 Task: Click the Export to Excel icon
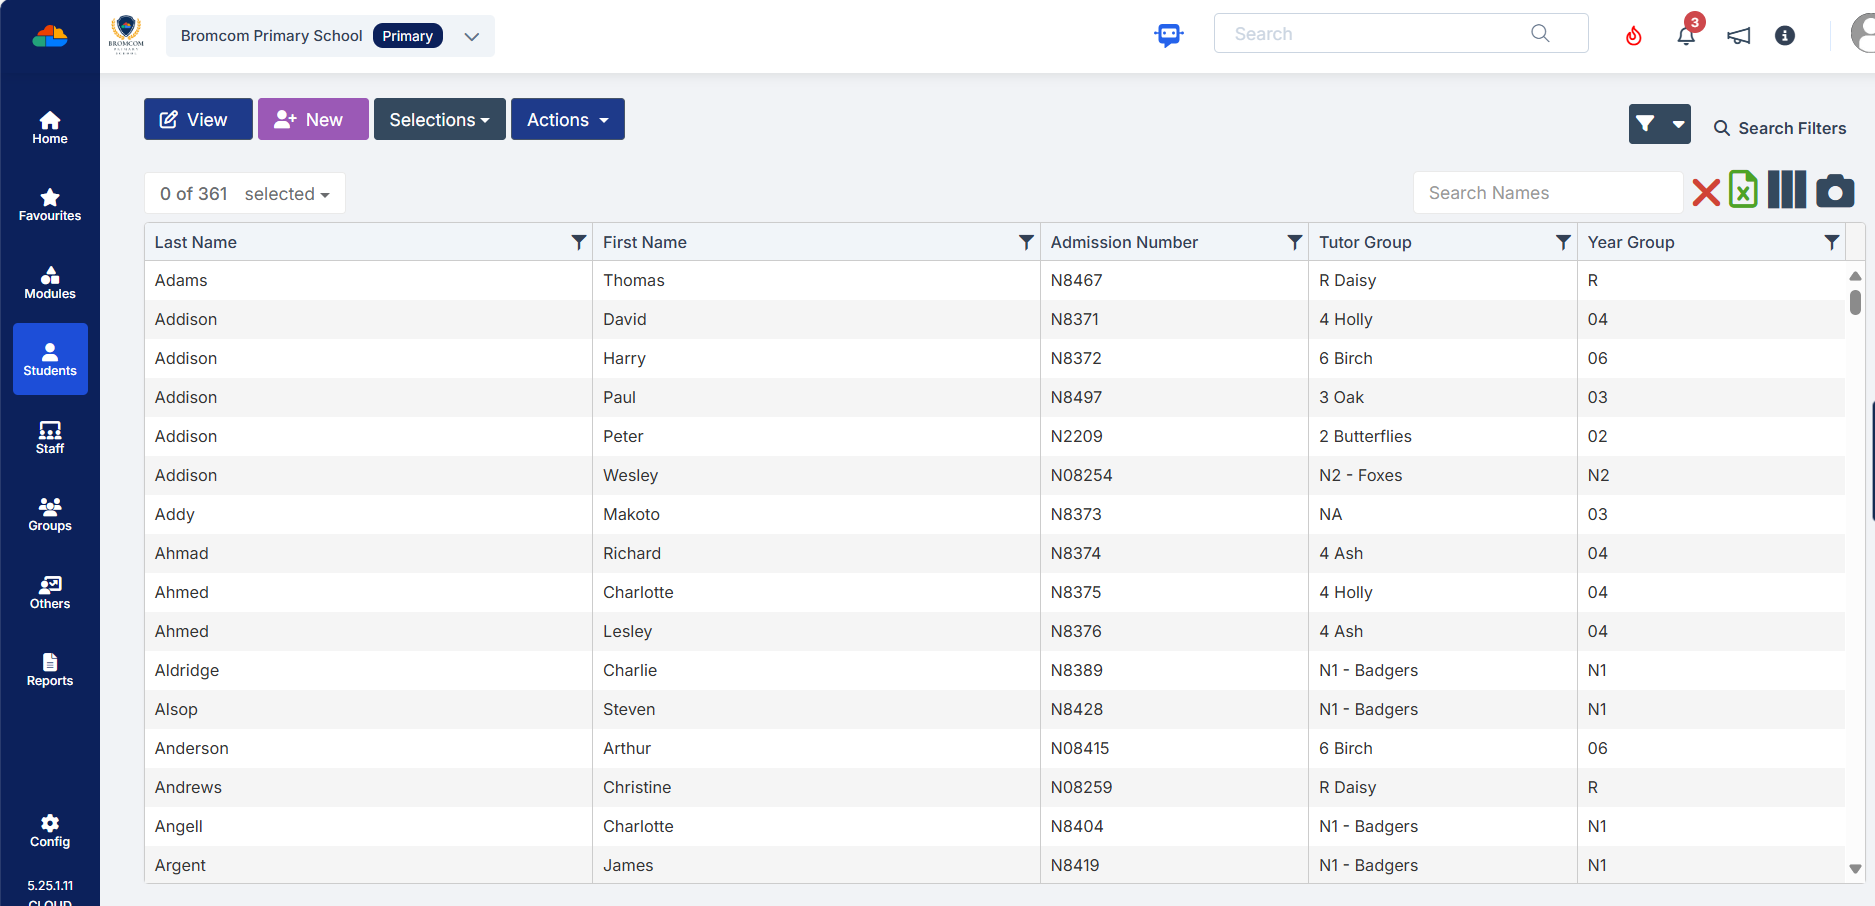coord(1743,190)
